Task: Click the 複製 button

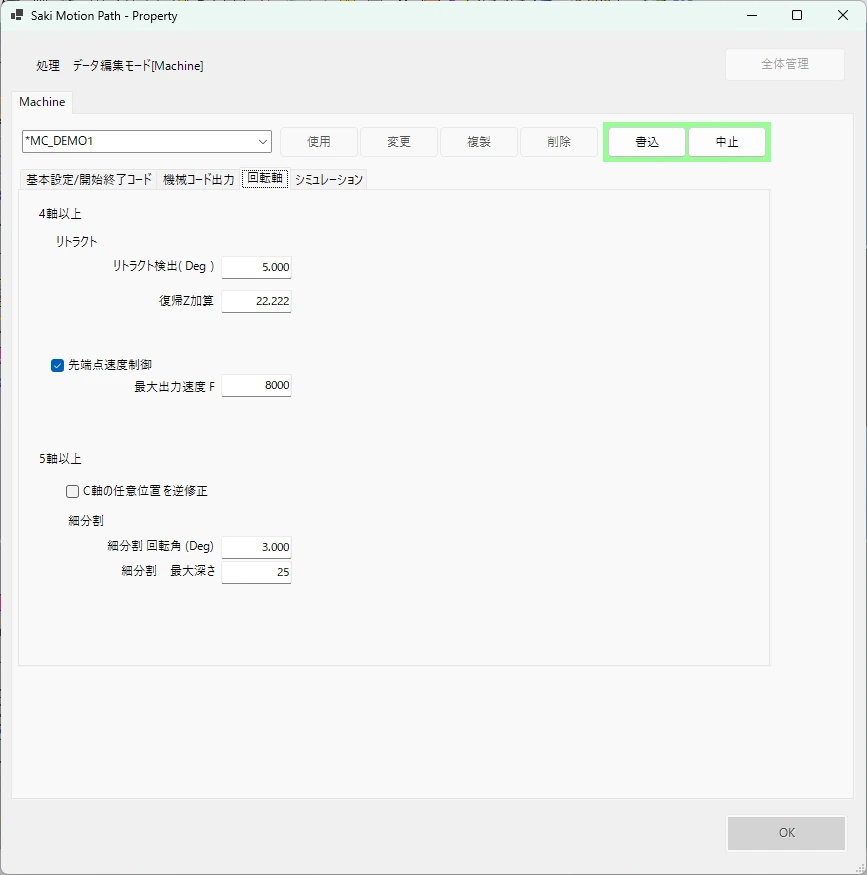Action: 479,142
